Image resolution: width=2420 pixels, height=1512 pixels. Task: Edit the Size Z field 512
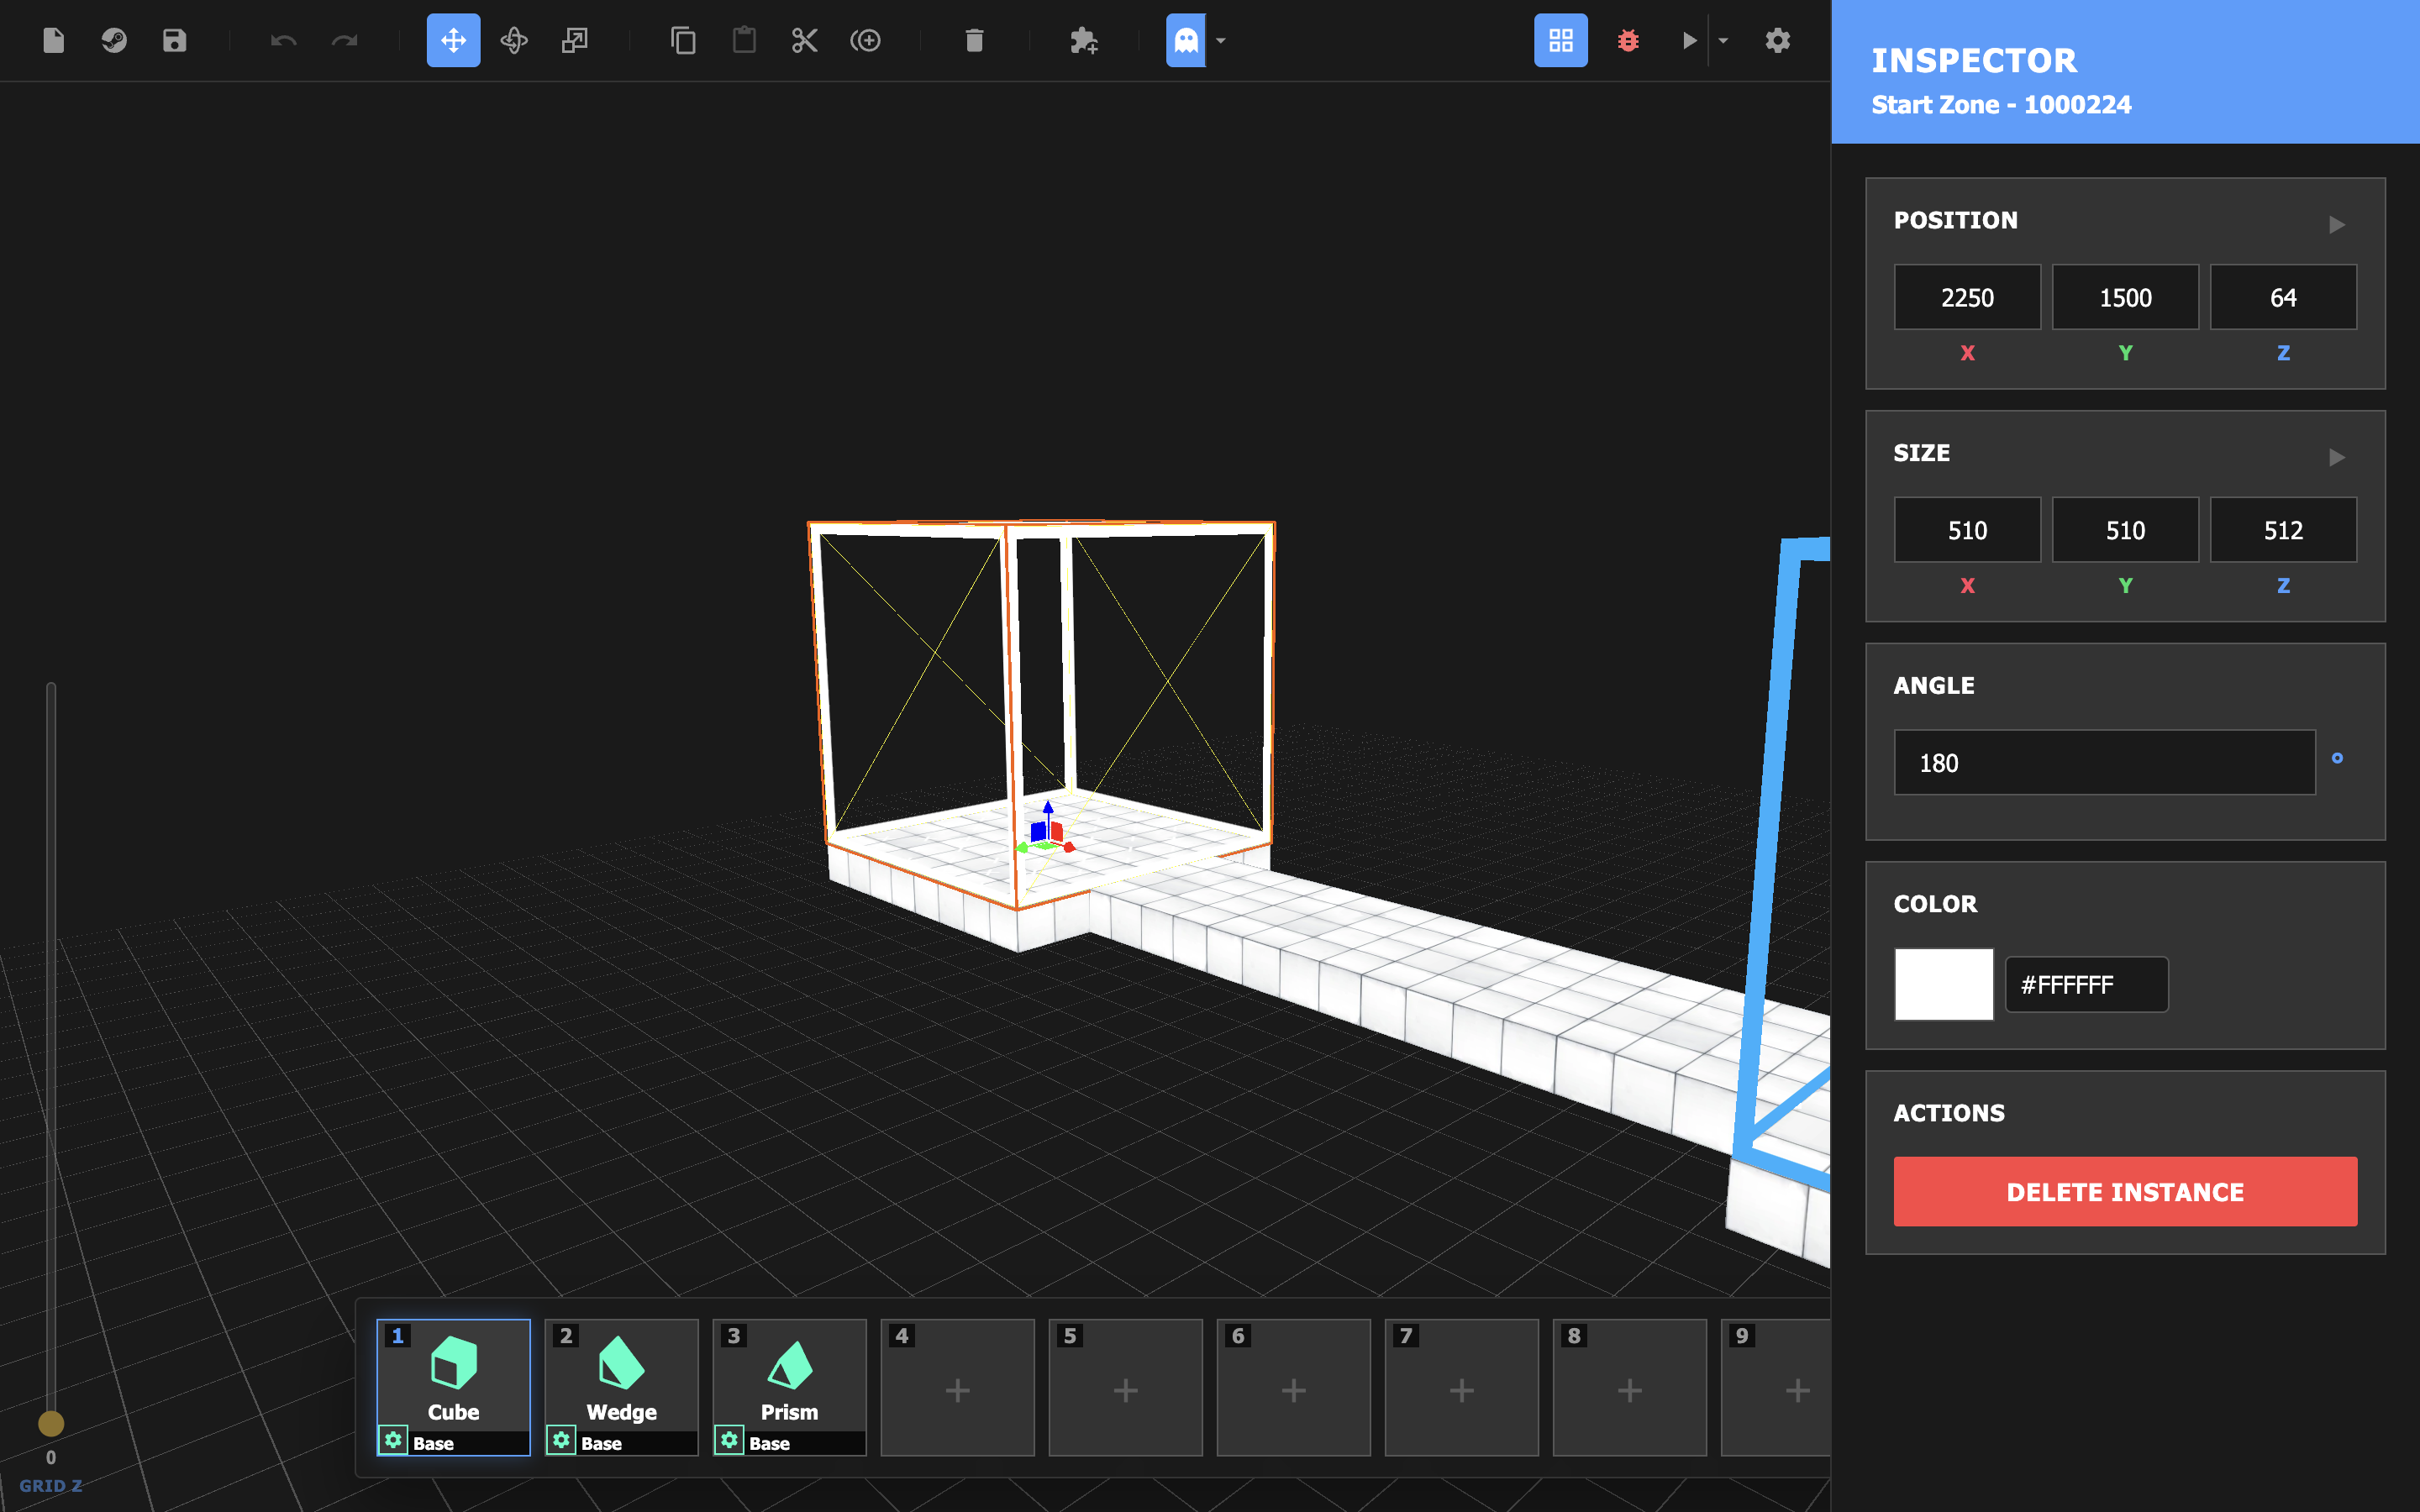click(2283, 530)
